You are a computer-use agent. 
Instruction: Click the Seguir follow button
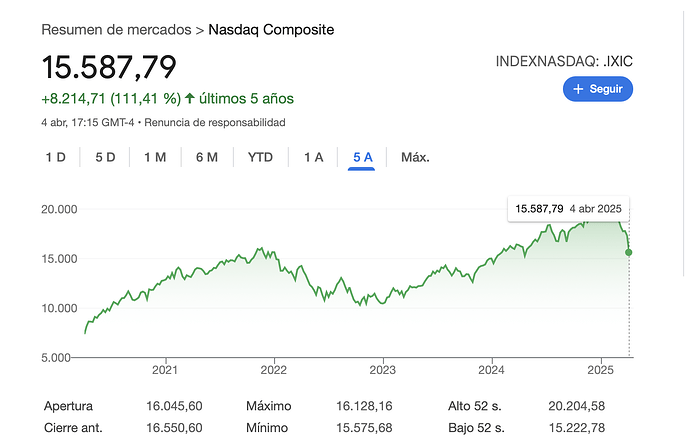coord(598,89)
